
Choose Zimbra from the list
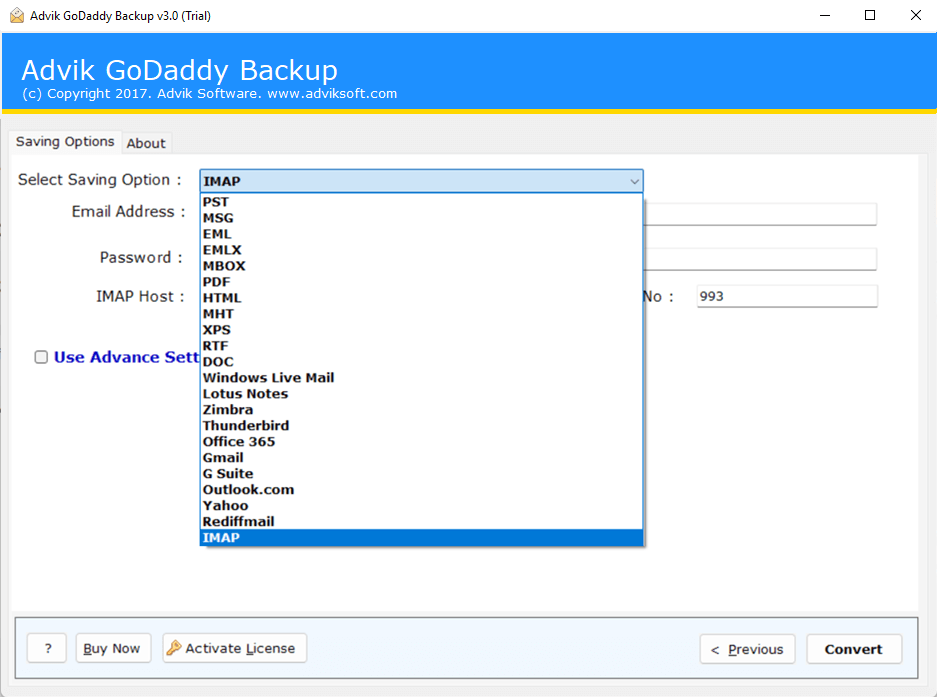pyautogui.click(x=421, y=409)
